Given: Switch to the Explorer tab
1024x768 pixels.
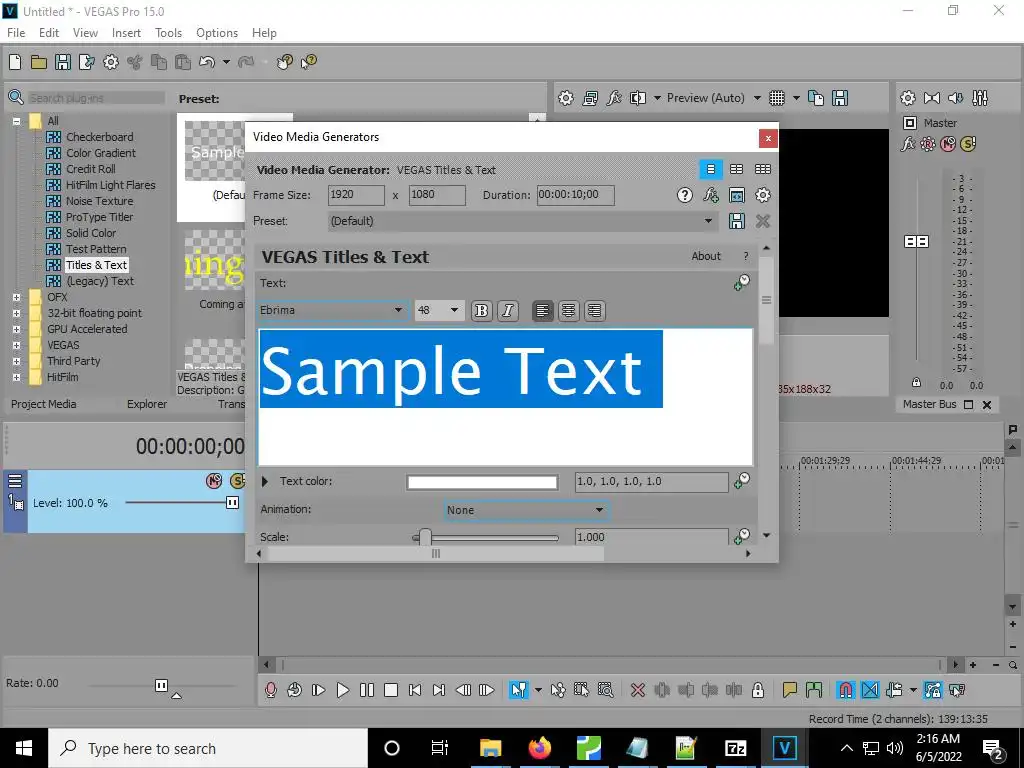Looking at the screenshot, I should click(147, 404).
